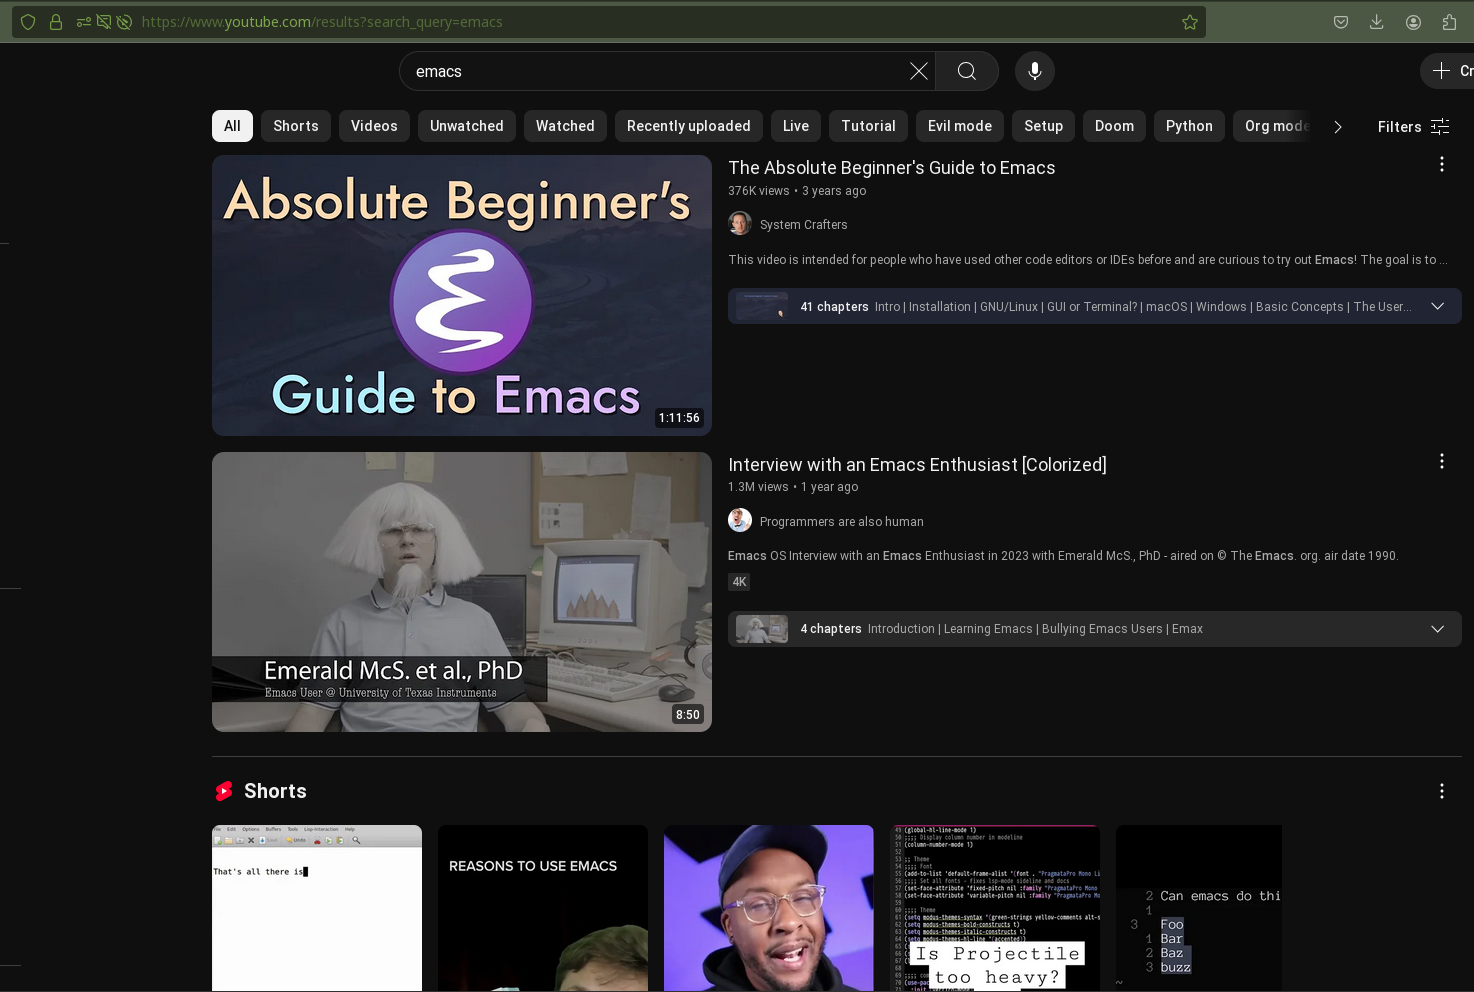Click the Absolute Beginner's Guide to Emacs thumbnail
1474x992 pixels.
461,295
